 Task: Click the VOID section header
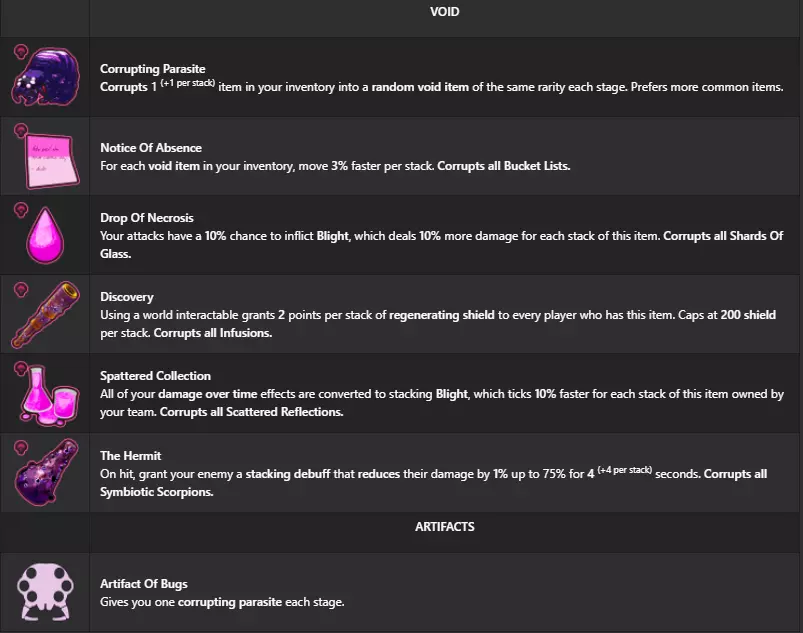click(x=444, y=13)
